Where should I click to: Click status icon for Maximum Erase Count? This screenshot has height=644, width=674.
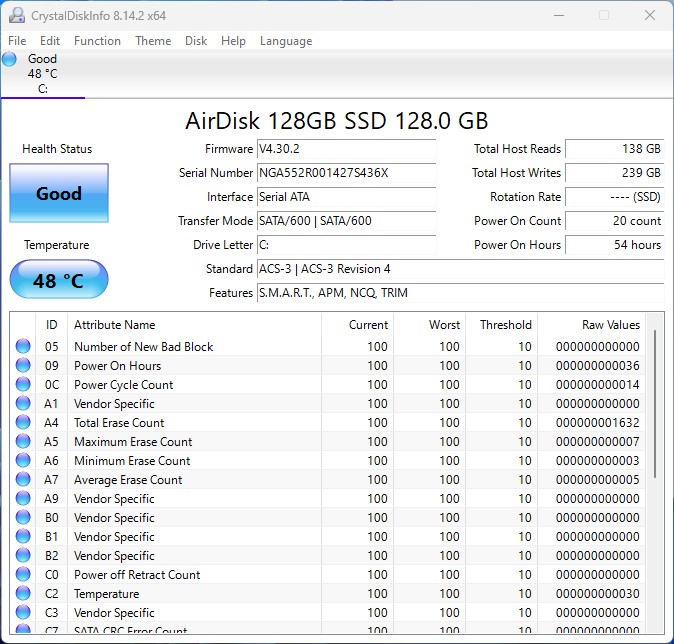(23, 441)
